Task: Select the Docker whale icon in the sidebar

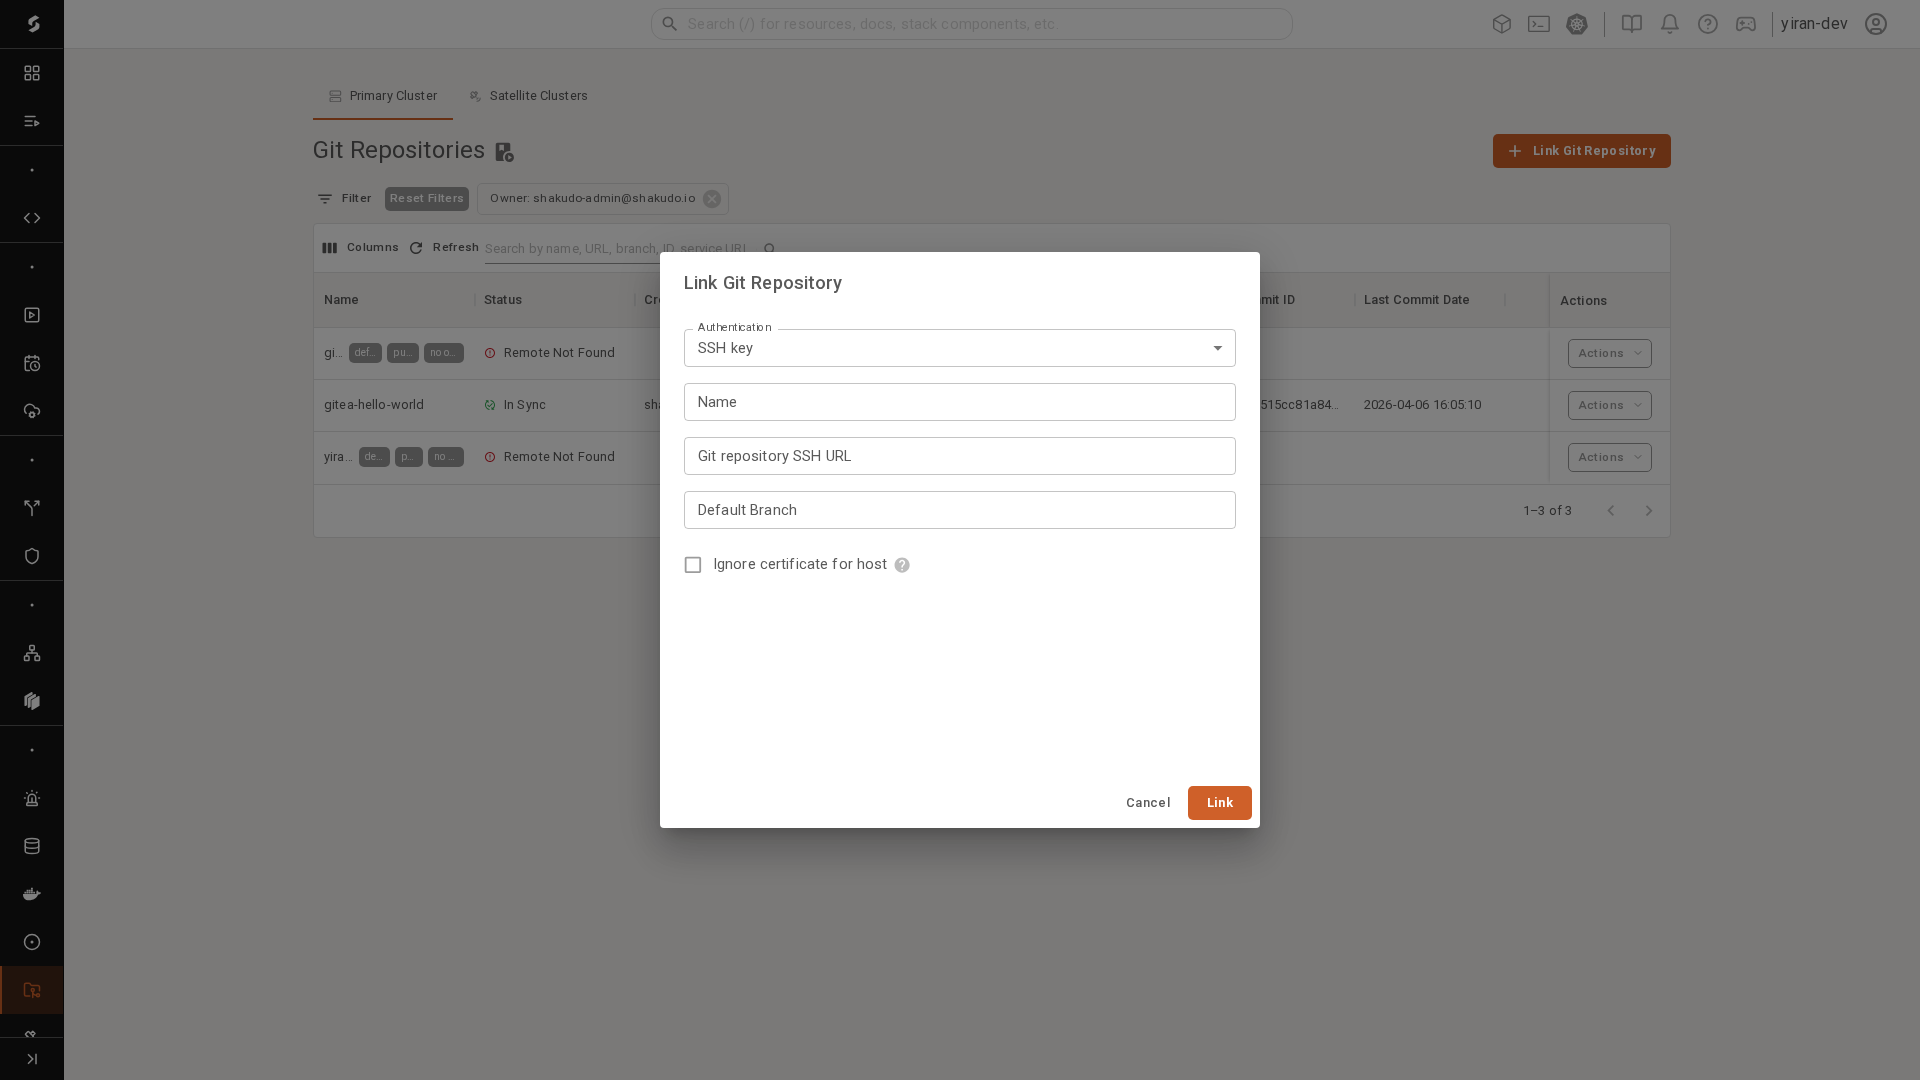Action: point(32,894)
